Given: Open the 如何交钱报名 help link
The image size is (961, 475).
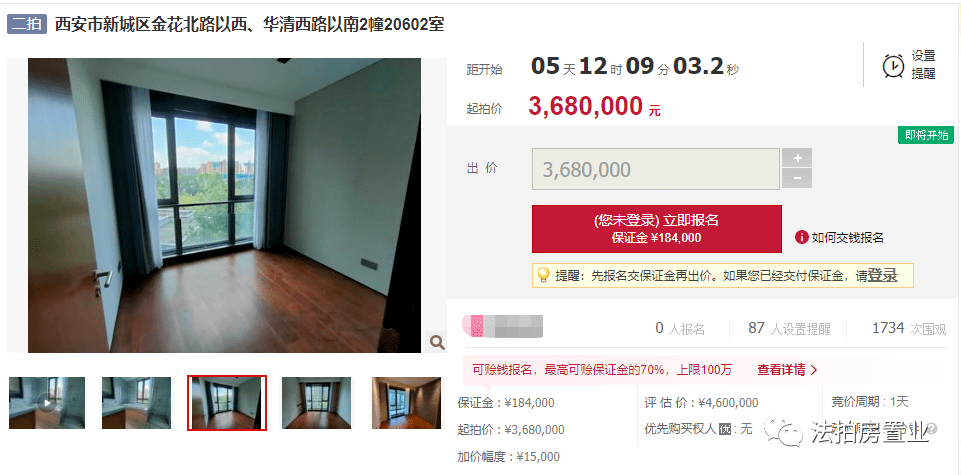Looking at the screenshot, I should coord(848,238).
